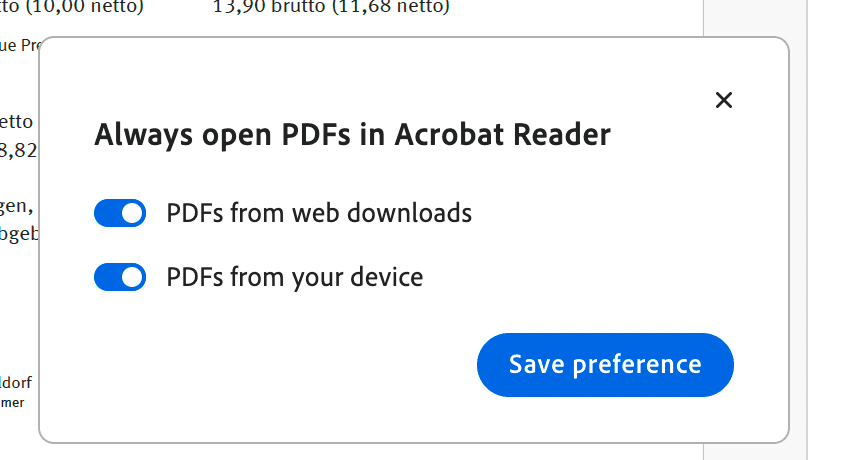The height and width of the screenshot is (460, 846).
Task: Click the partially hidden "ldorf" text
Action: click(x=17, y=381)
